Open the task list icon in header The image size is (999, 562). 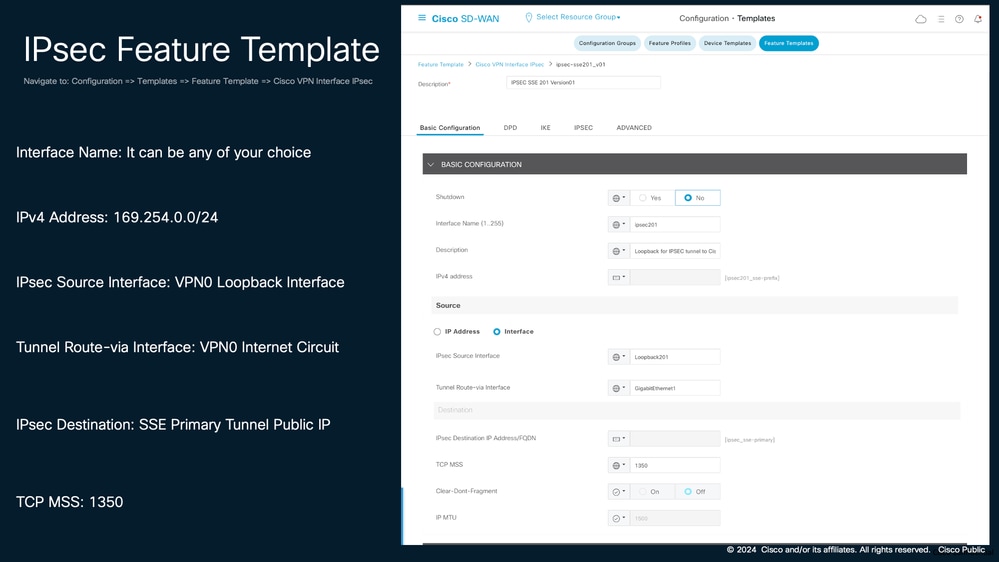coord(941,19)
